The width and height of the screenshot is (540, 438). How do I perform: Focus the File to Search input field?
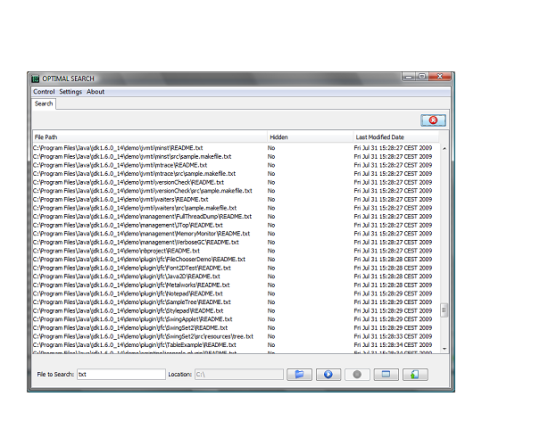tap(121, 374)
